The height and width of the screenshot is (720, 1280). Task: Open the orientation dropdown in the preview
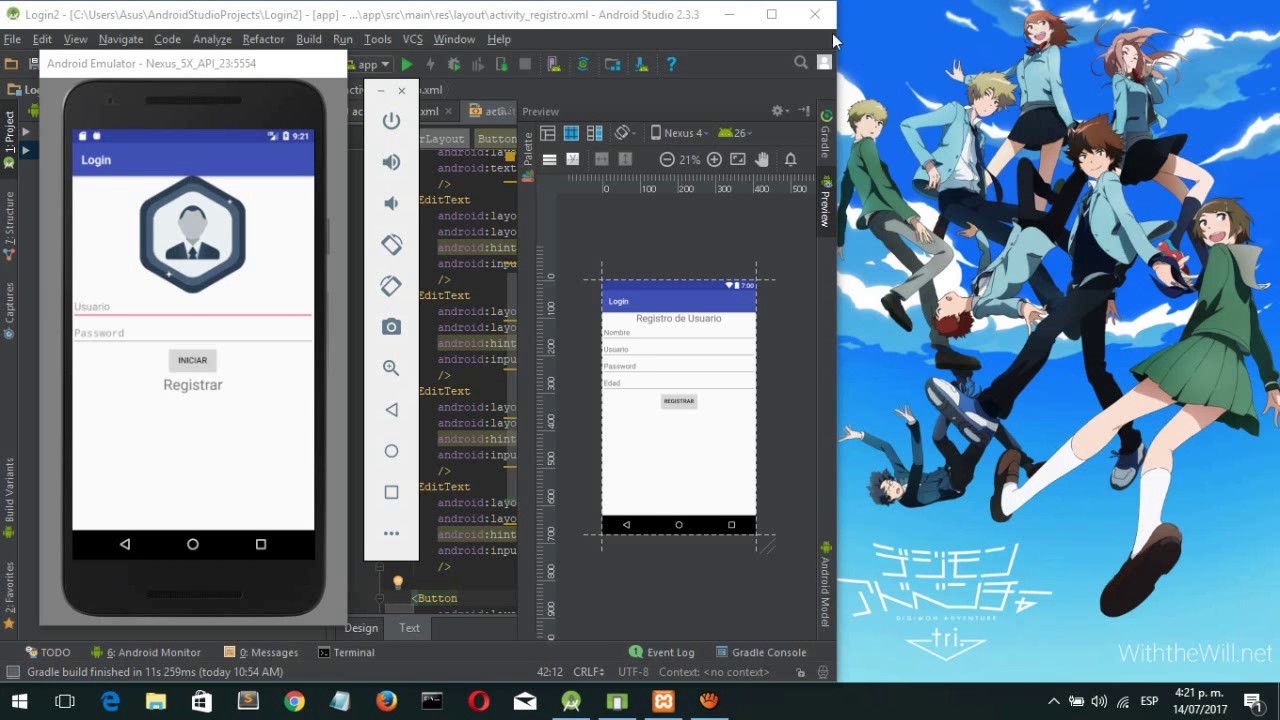626,133
